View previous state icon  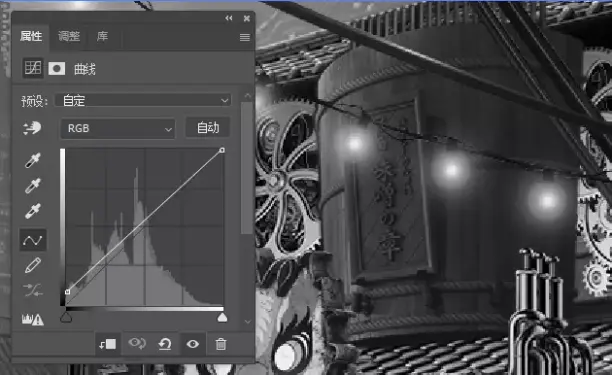pos(137,344)
